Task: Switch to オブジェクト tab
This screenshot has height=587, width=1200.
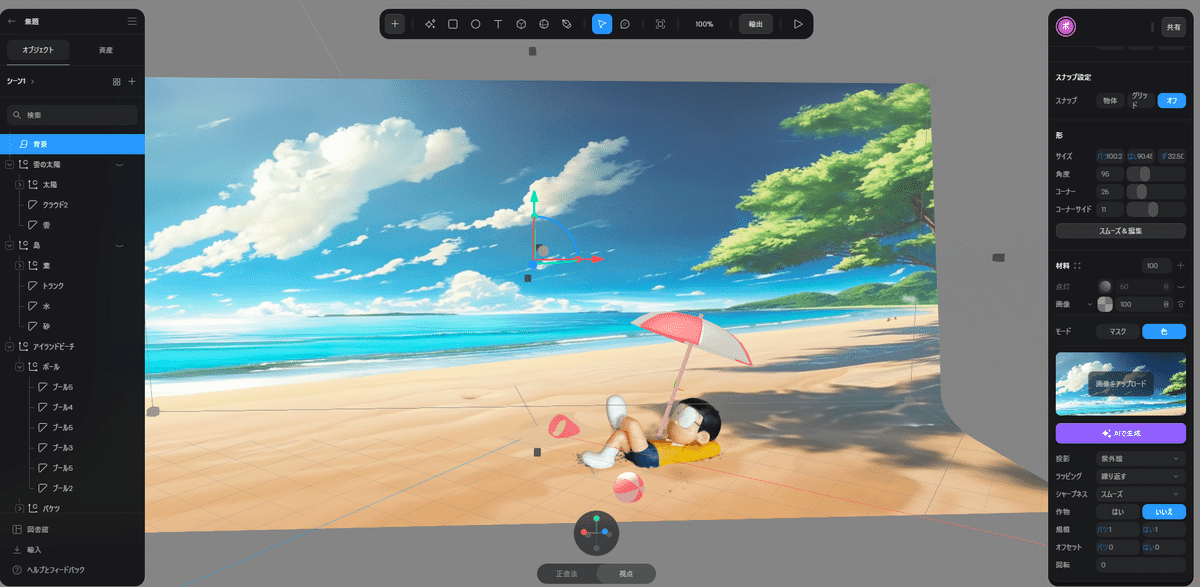Action: [x=39, y=50]
